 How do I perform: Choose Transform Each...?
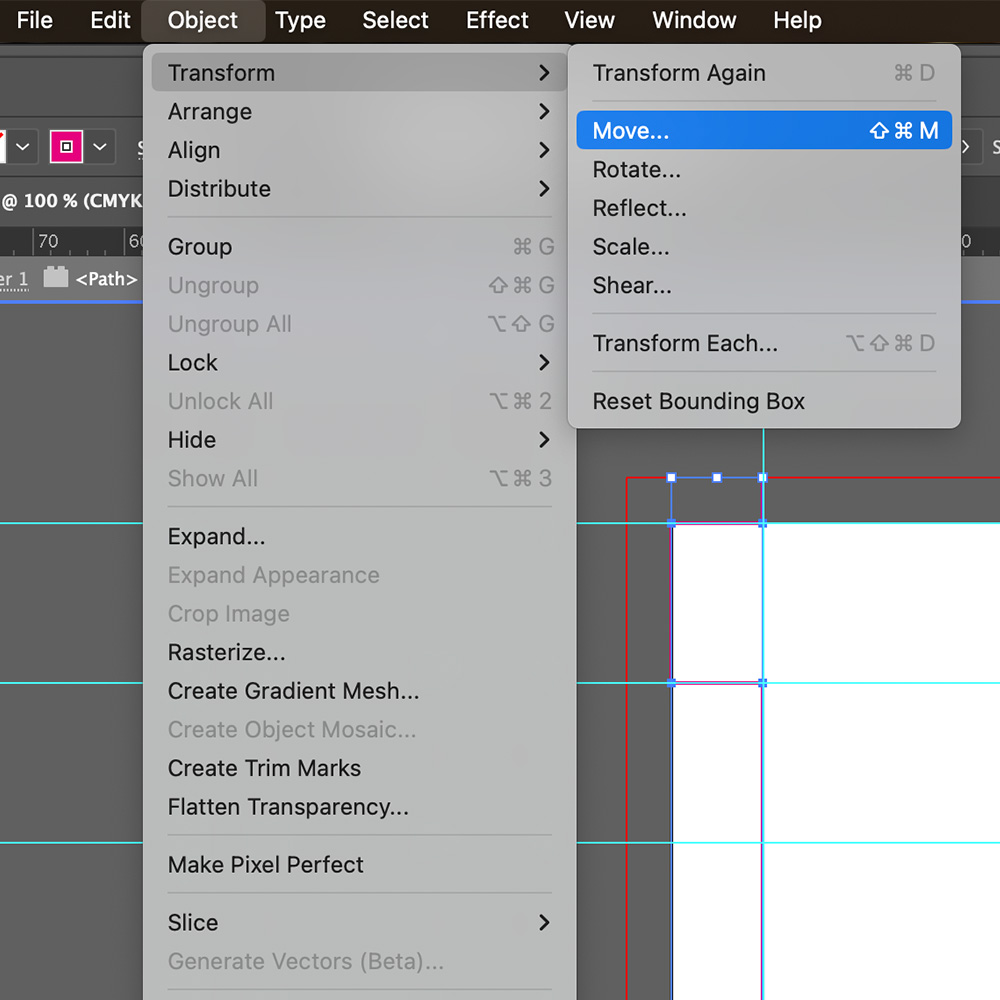click(764, 343)
